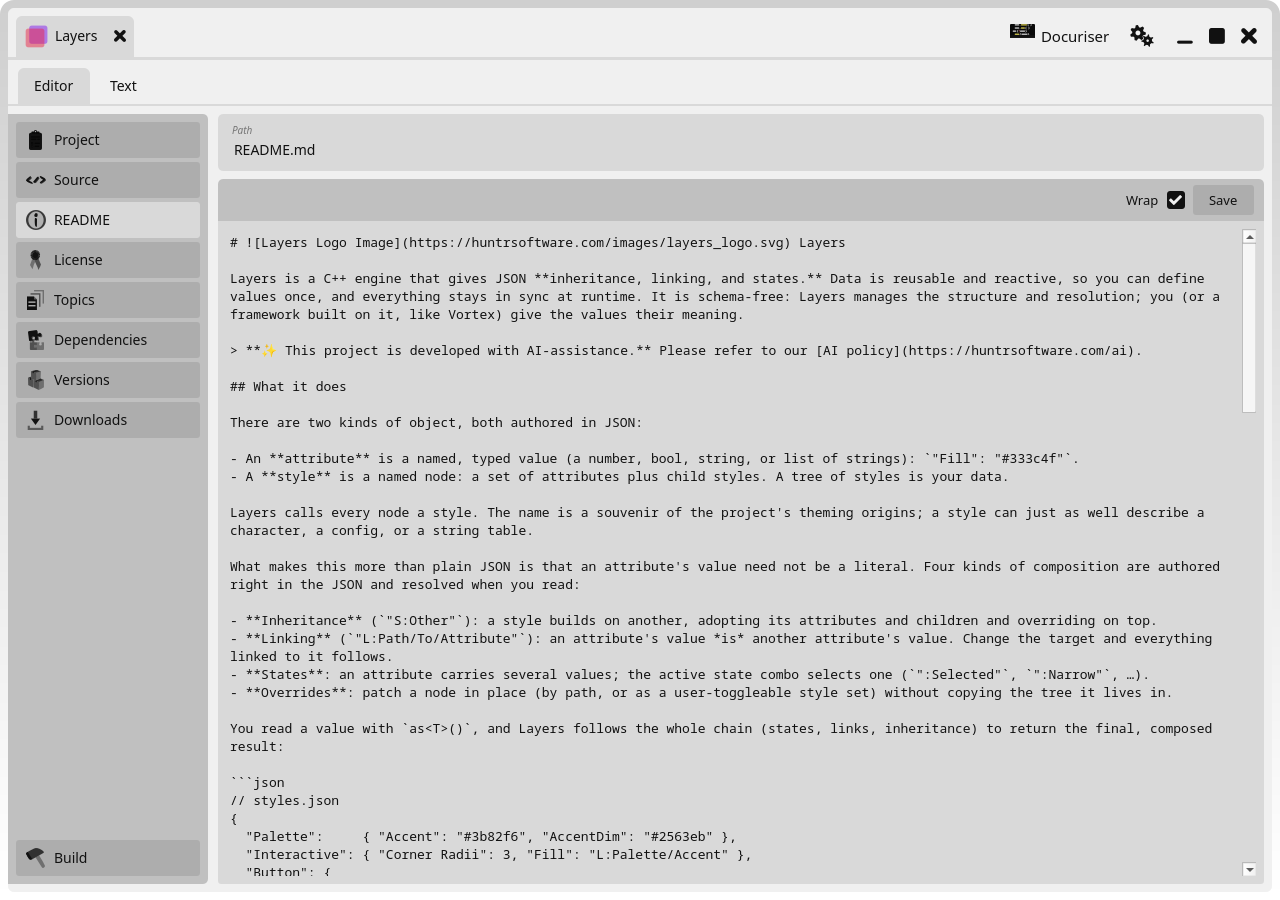Click the "An **attribute**" bullet line
Viewport: 1280px width, 900px height.
click(x=655, y=459)
